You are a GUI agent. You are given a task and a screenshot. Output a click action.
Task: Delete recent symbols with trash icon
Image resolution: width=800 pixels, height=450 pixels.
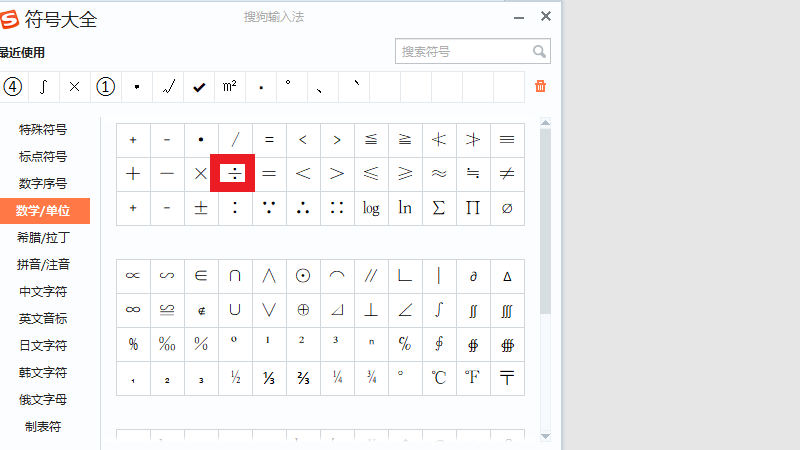coord(541,87)
